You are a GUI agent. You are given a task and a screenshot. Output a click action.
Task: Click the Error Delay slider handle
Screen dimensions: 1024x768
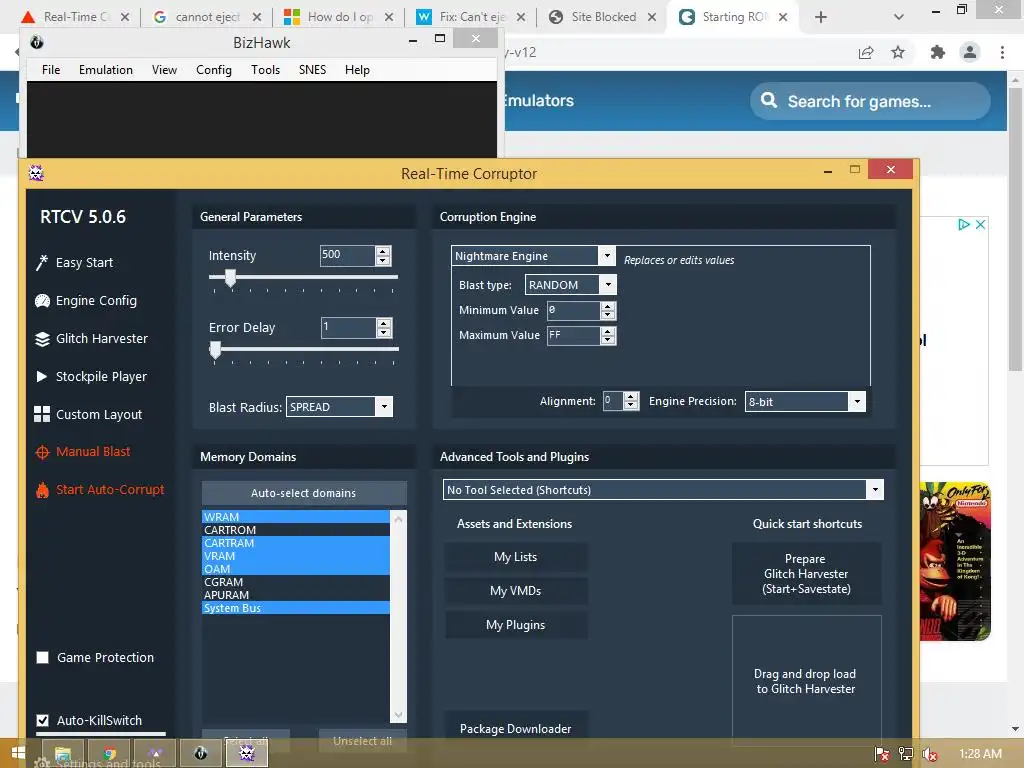216,351
